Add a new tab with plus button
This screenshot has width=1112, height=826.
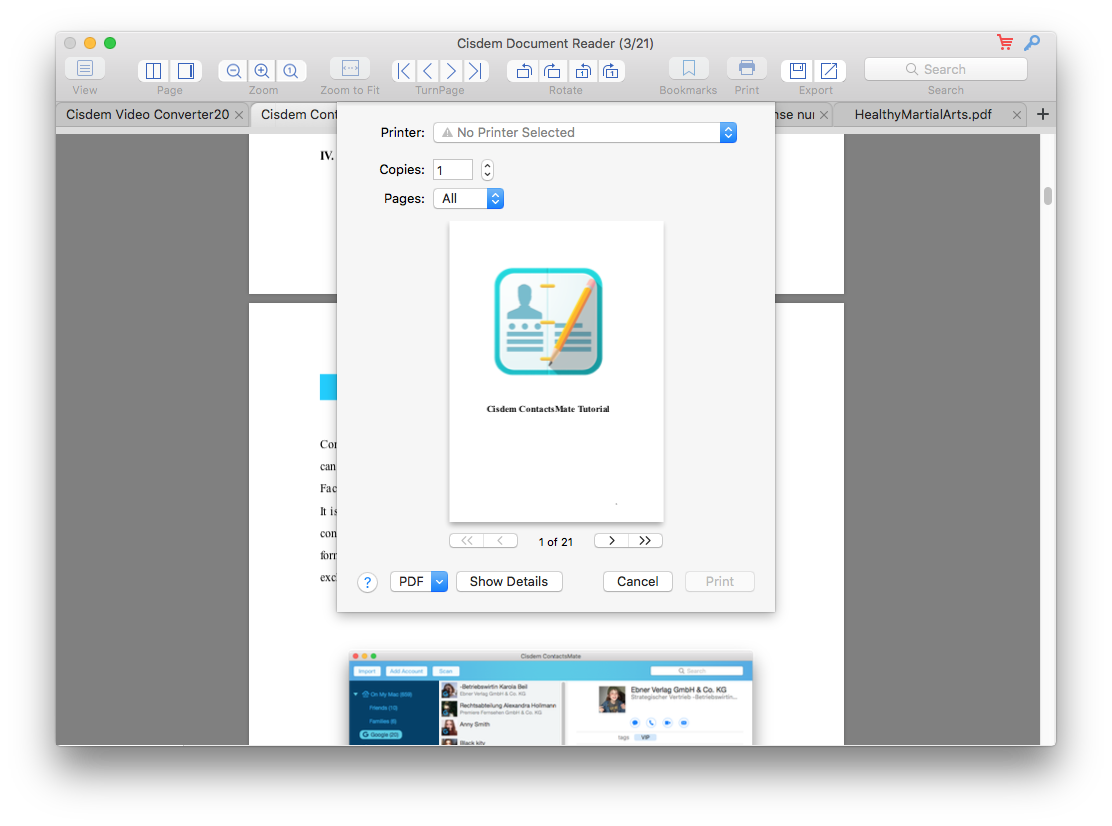click(1042, 115)
